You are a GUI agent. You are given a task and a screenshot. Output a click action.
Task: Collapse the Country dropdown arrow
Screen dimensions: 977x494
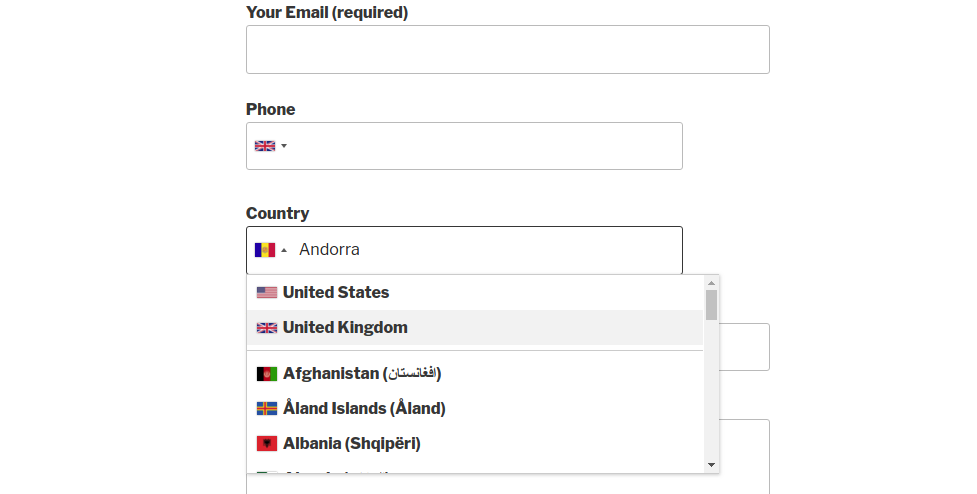tap(284, 250)
